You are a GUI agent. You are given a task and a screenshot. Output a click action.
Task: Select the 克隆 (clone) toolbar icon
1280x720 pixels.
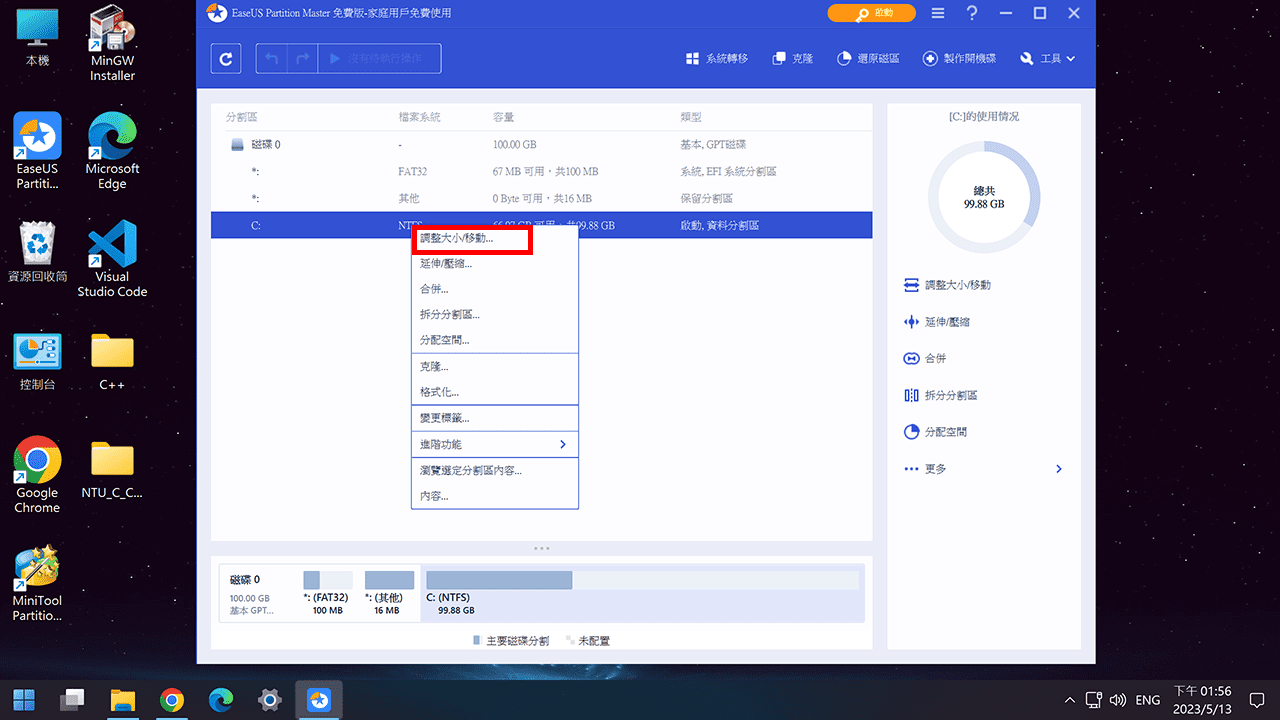pos(792,58)
